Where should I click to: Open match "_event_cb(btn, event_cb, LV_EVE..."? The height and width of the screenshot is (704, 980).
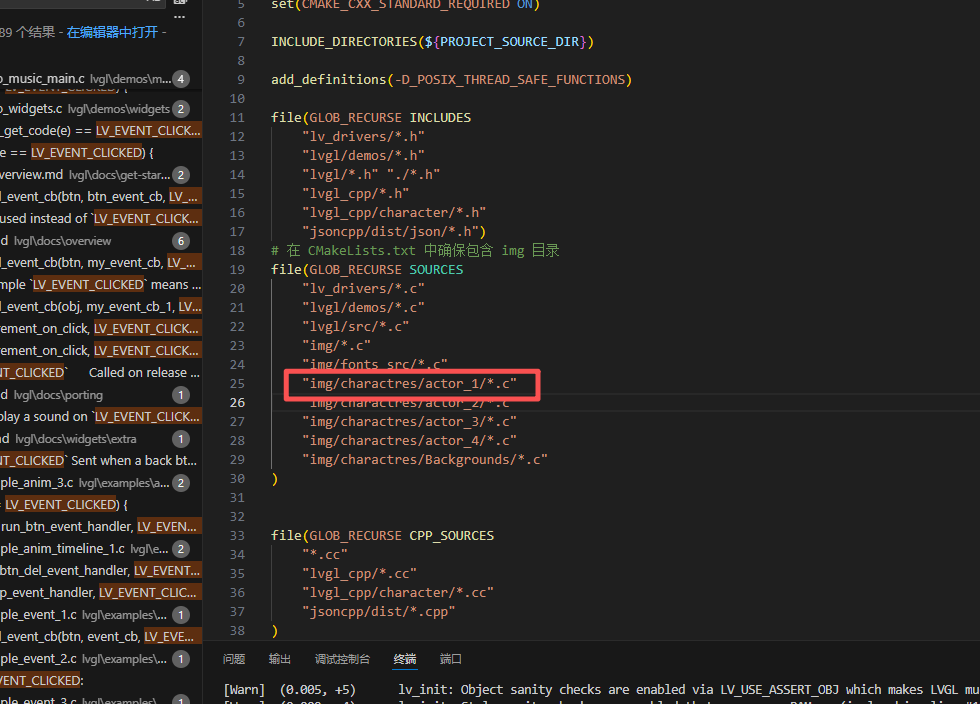(101, 636)
